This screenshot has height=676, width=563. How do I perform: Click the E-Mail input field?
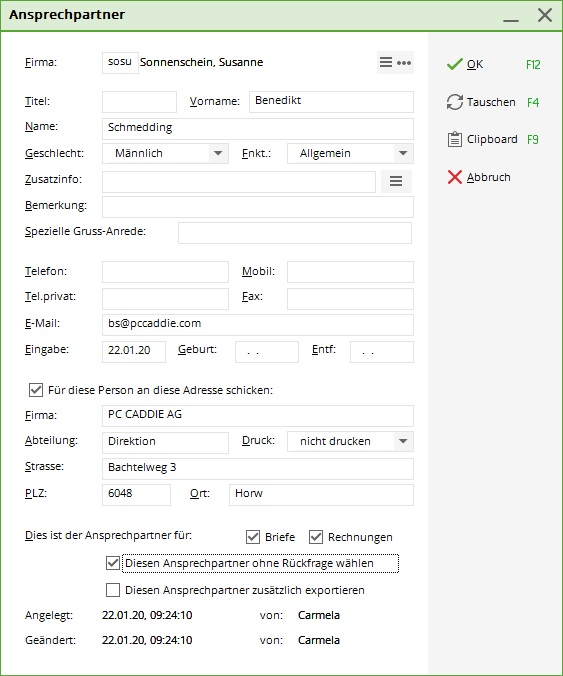[258, 325]
